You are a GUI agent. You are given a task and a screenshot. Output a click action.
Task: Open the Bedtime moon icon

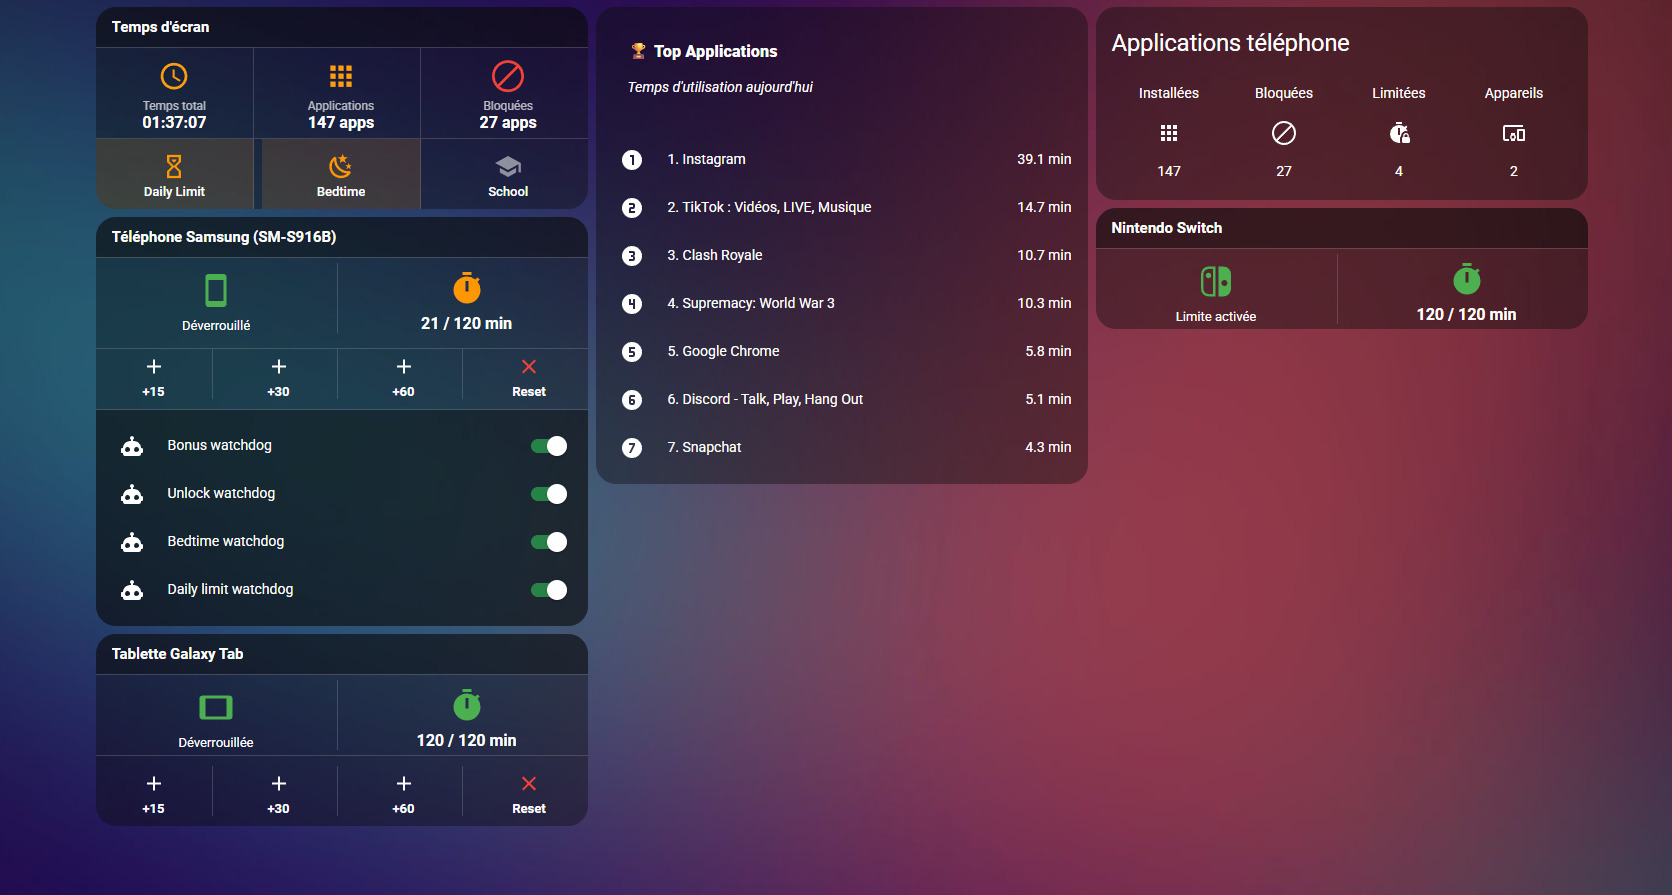click(341, 166)
